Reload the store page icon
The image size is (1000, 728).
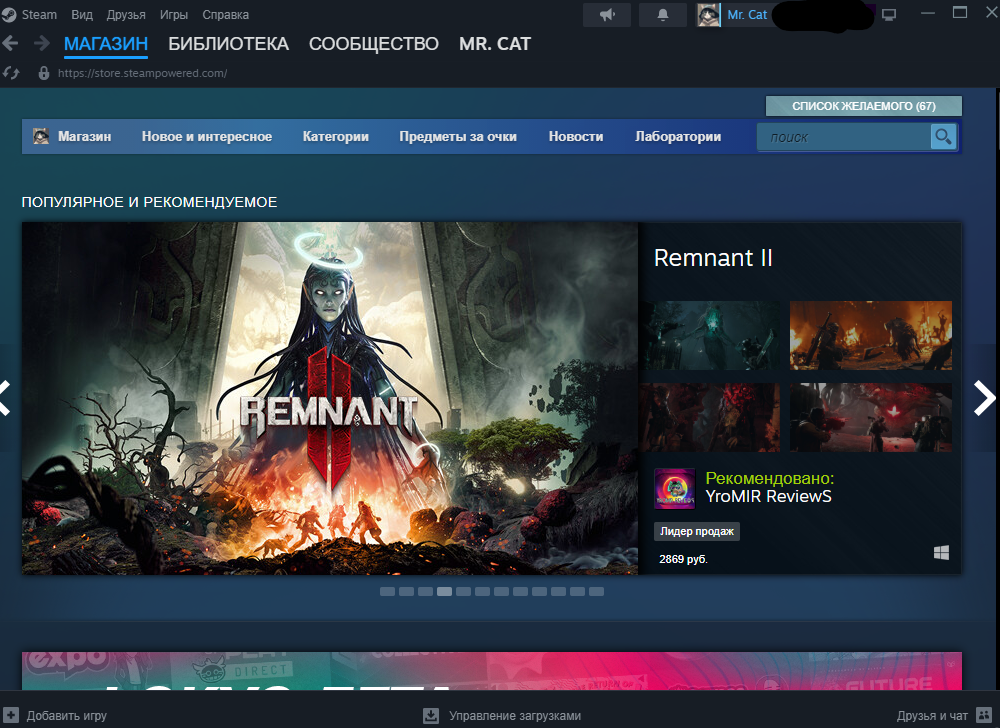[x=11, y=73]
